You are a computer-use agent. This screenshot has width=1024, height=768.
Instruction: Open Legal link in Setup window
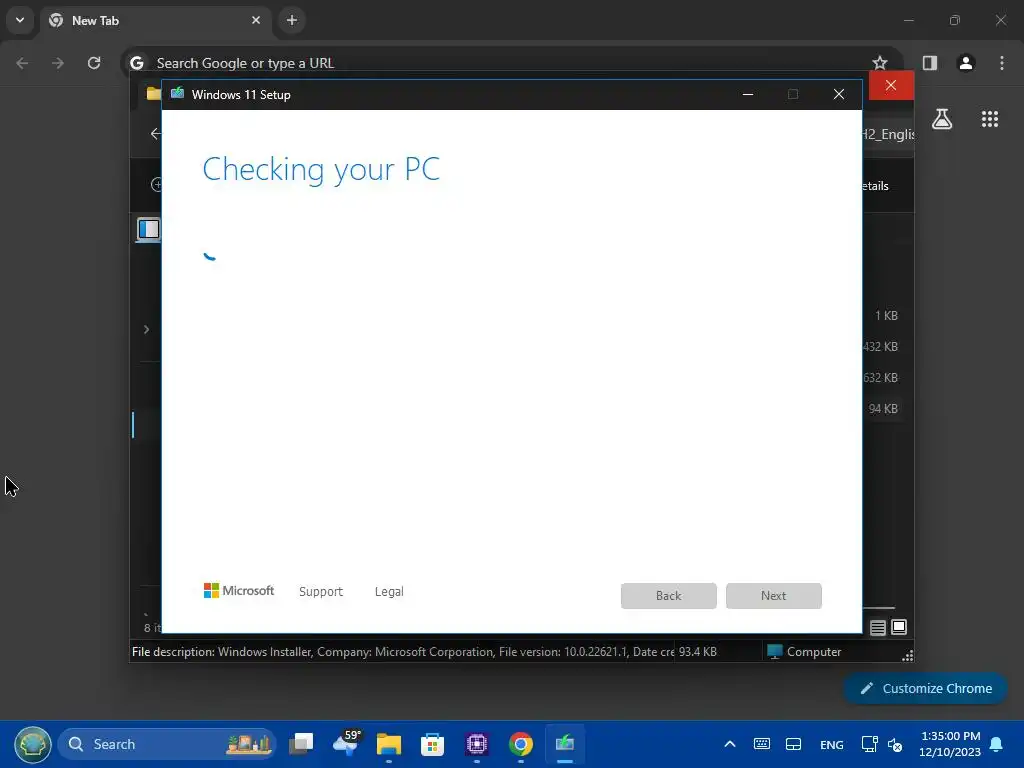click(389, 592)
